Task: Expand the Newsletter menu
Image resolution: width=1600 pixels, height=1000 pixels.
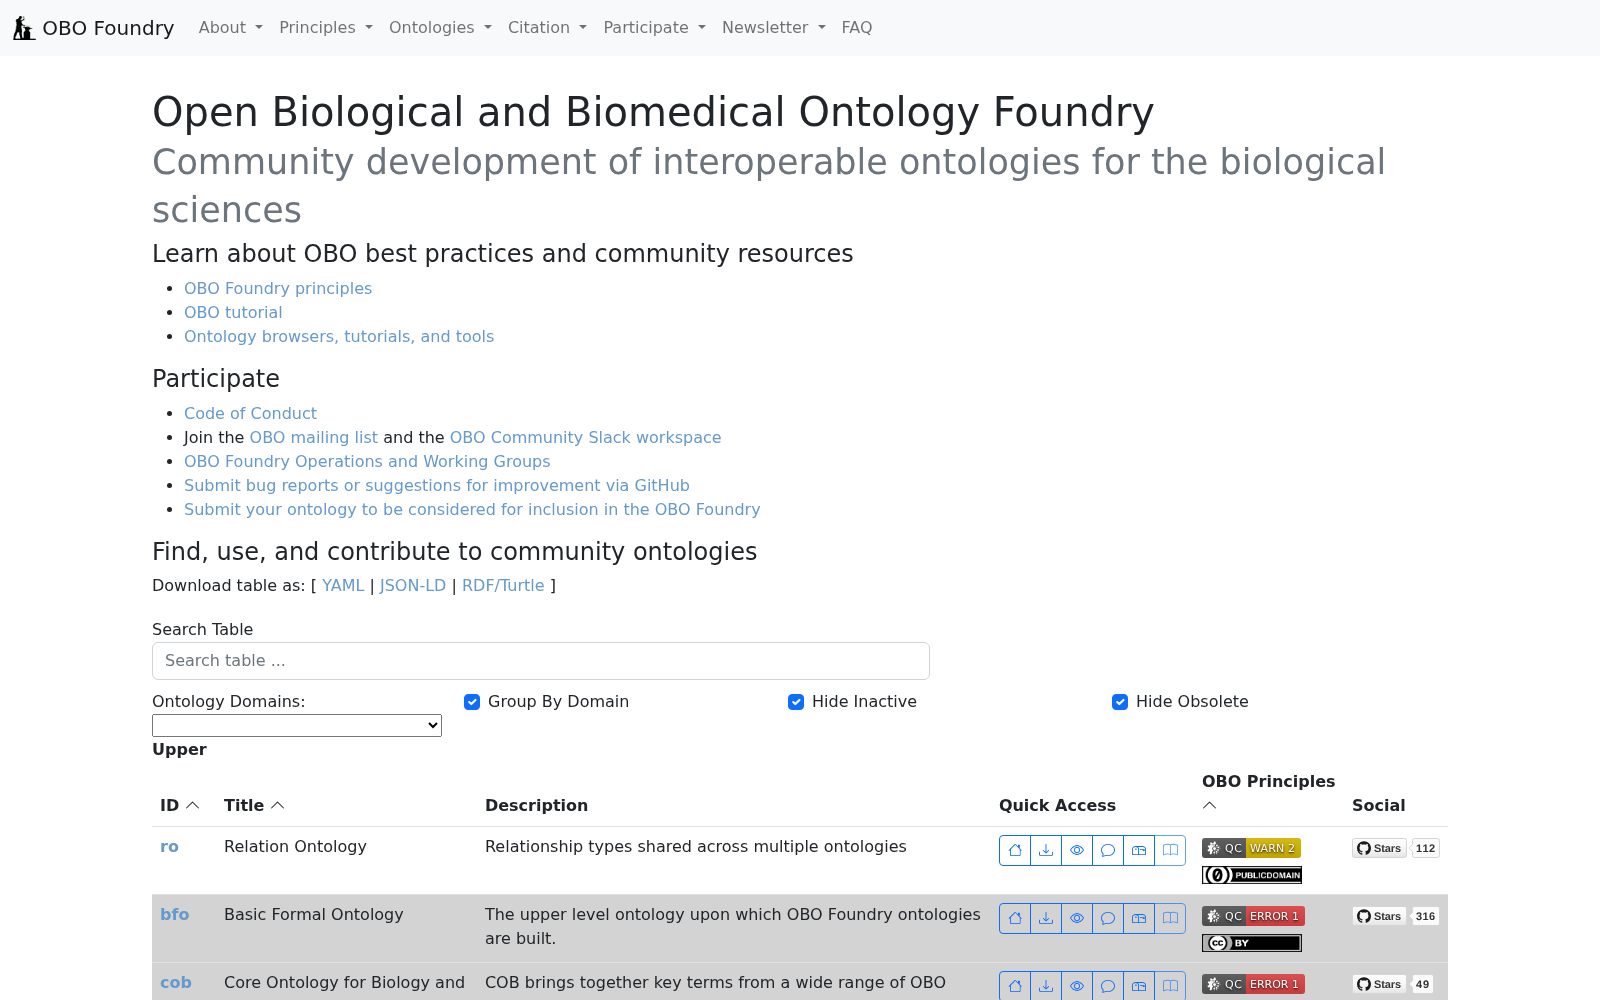Action: (x=774, y=28)
